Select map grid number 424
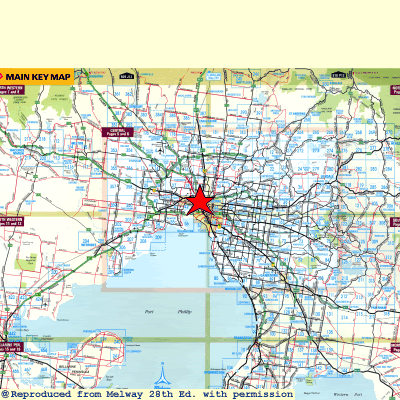The image size is (400, 400). [39, 299]
